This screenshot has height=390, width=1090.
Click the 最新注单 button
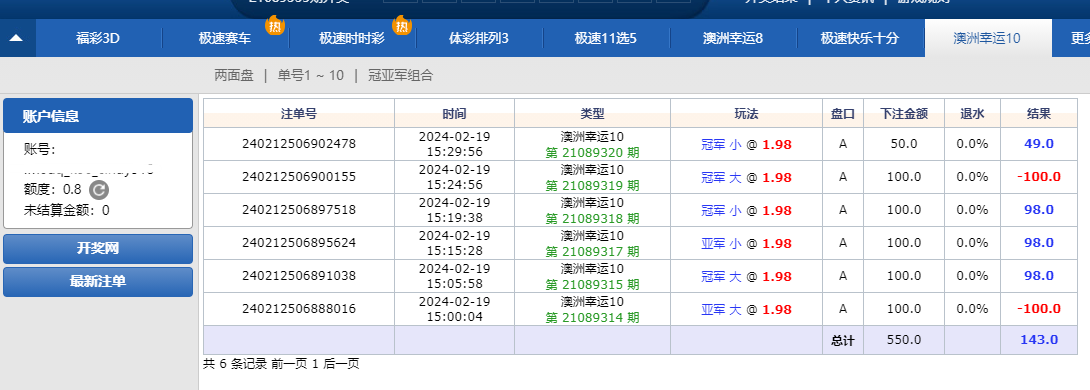98,282
